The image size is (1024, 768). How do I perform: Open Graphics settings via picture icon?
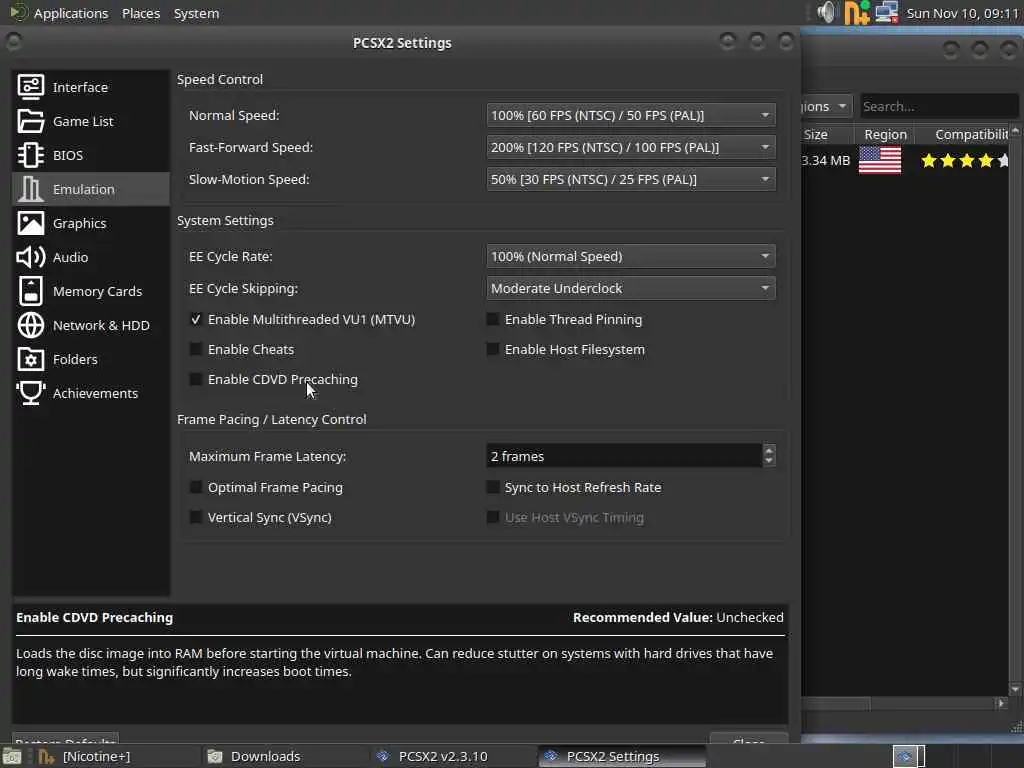click(x=31, y=223)
